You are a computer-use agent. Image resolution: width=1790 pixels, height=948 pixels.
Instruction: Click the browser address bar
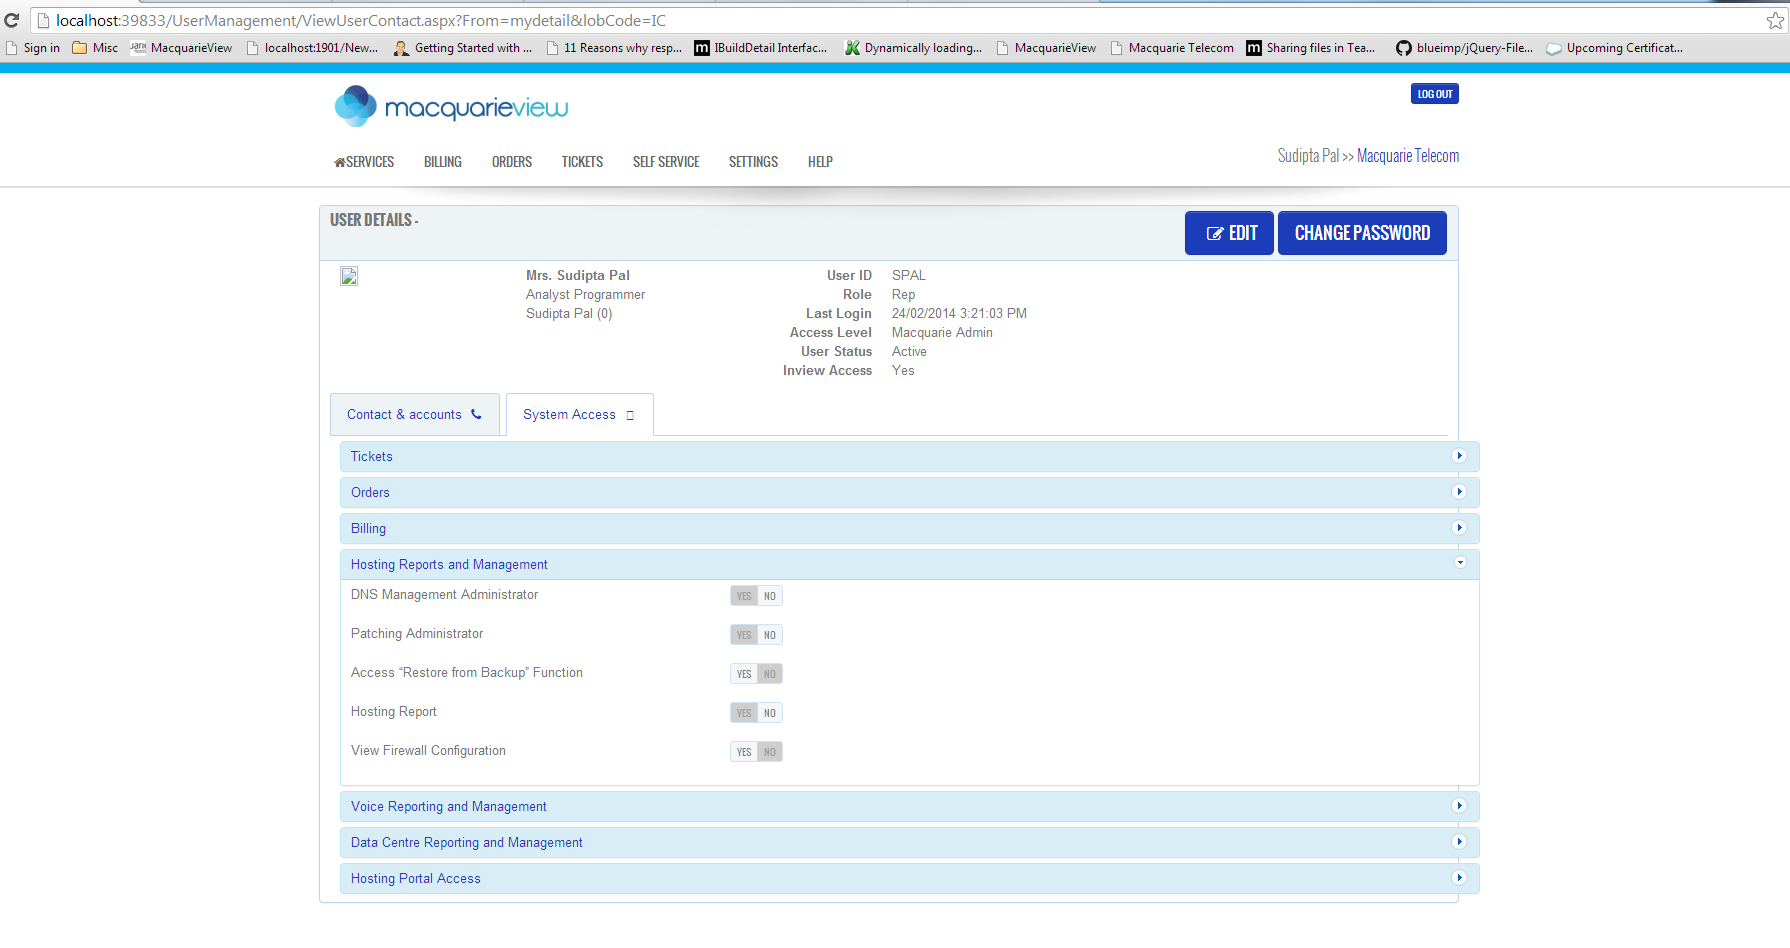(900, 20)
